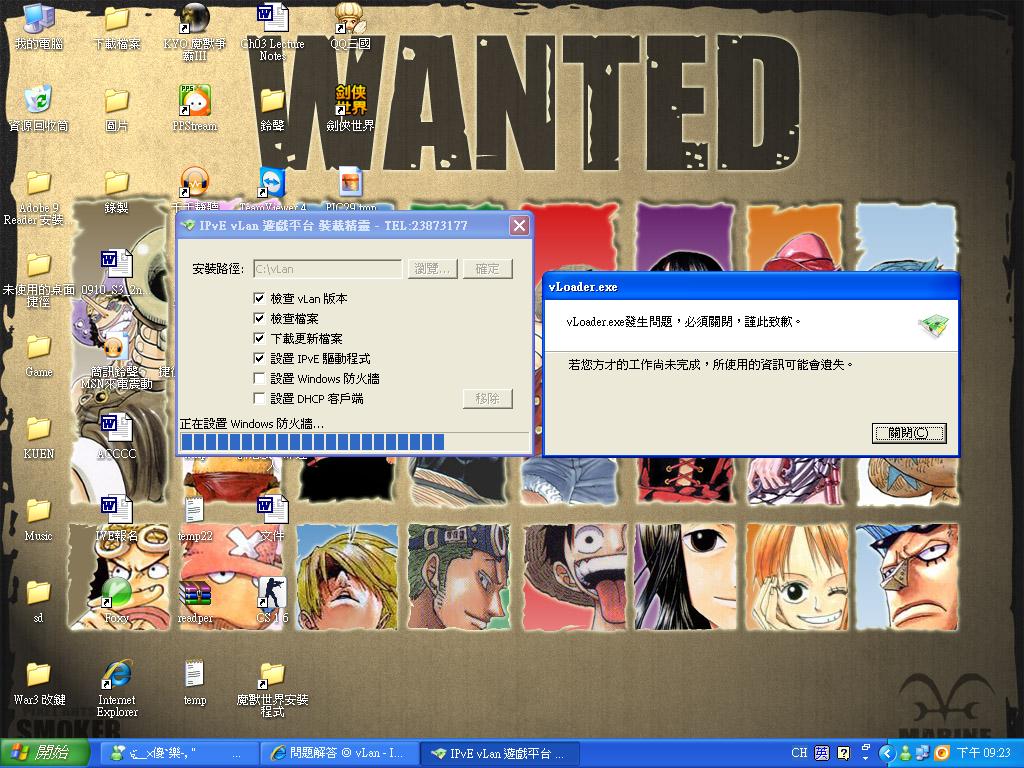Open the 魔獸世界安裝程式 folder shortcut

point(272,689)
